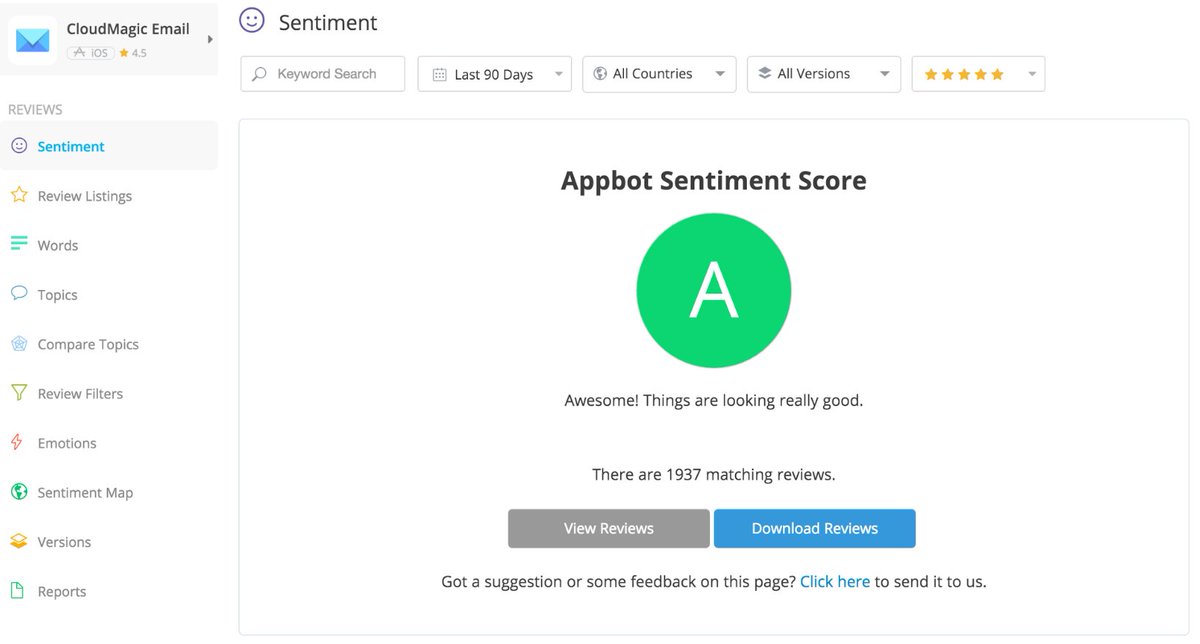1200x644 pixels.
Task: Open Review Listings
Action: point(85,196)
